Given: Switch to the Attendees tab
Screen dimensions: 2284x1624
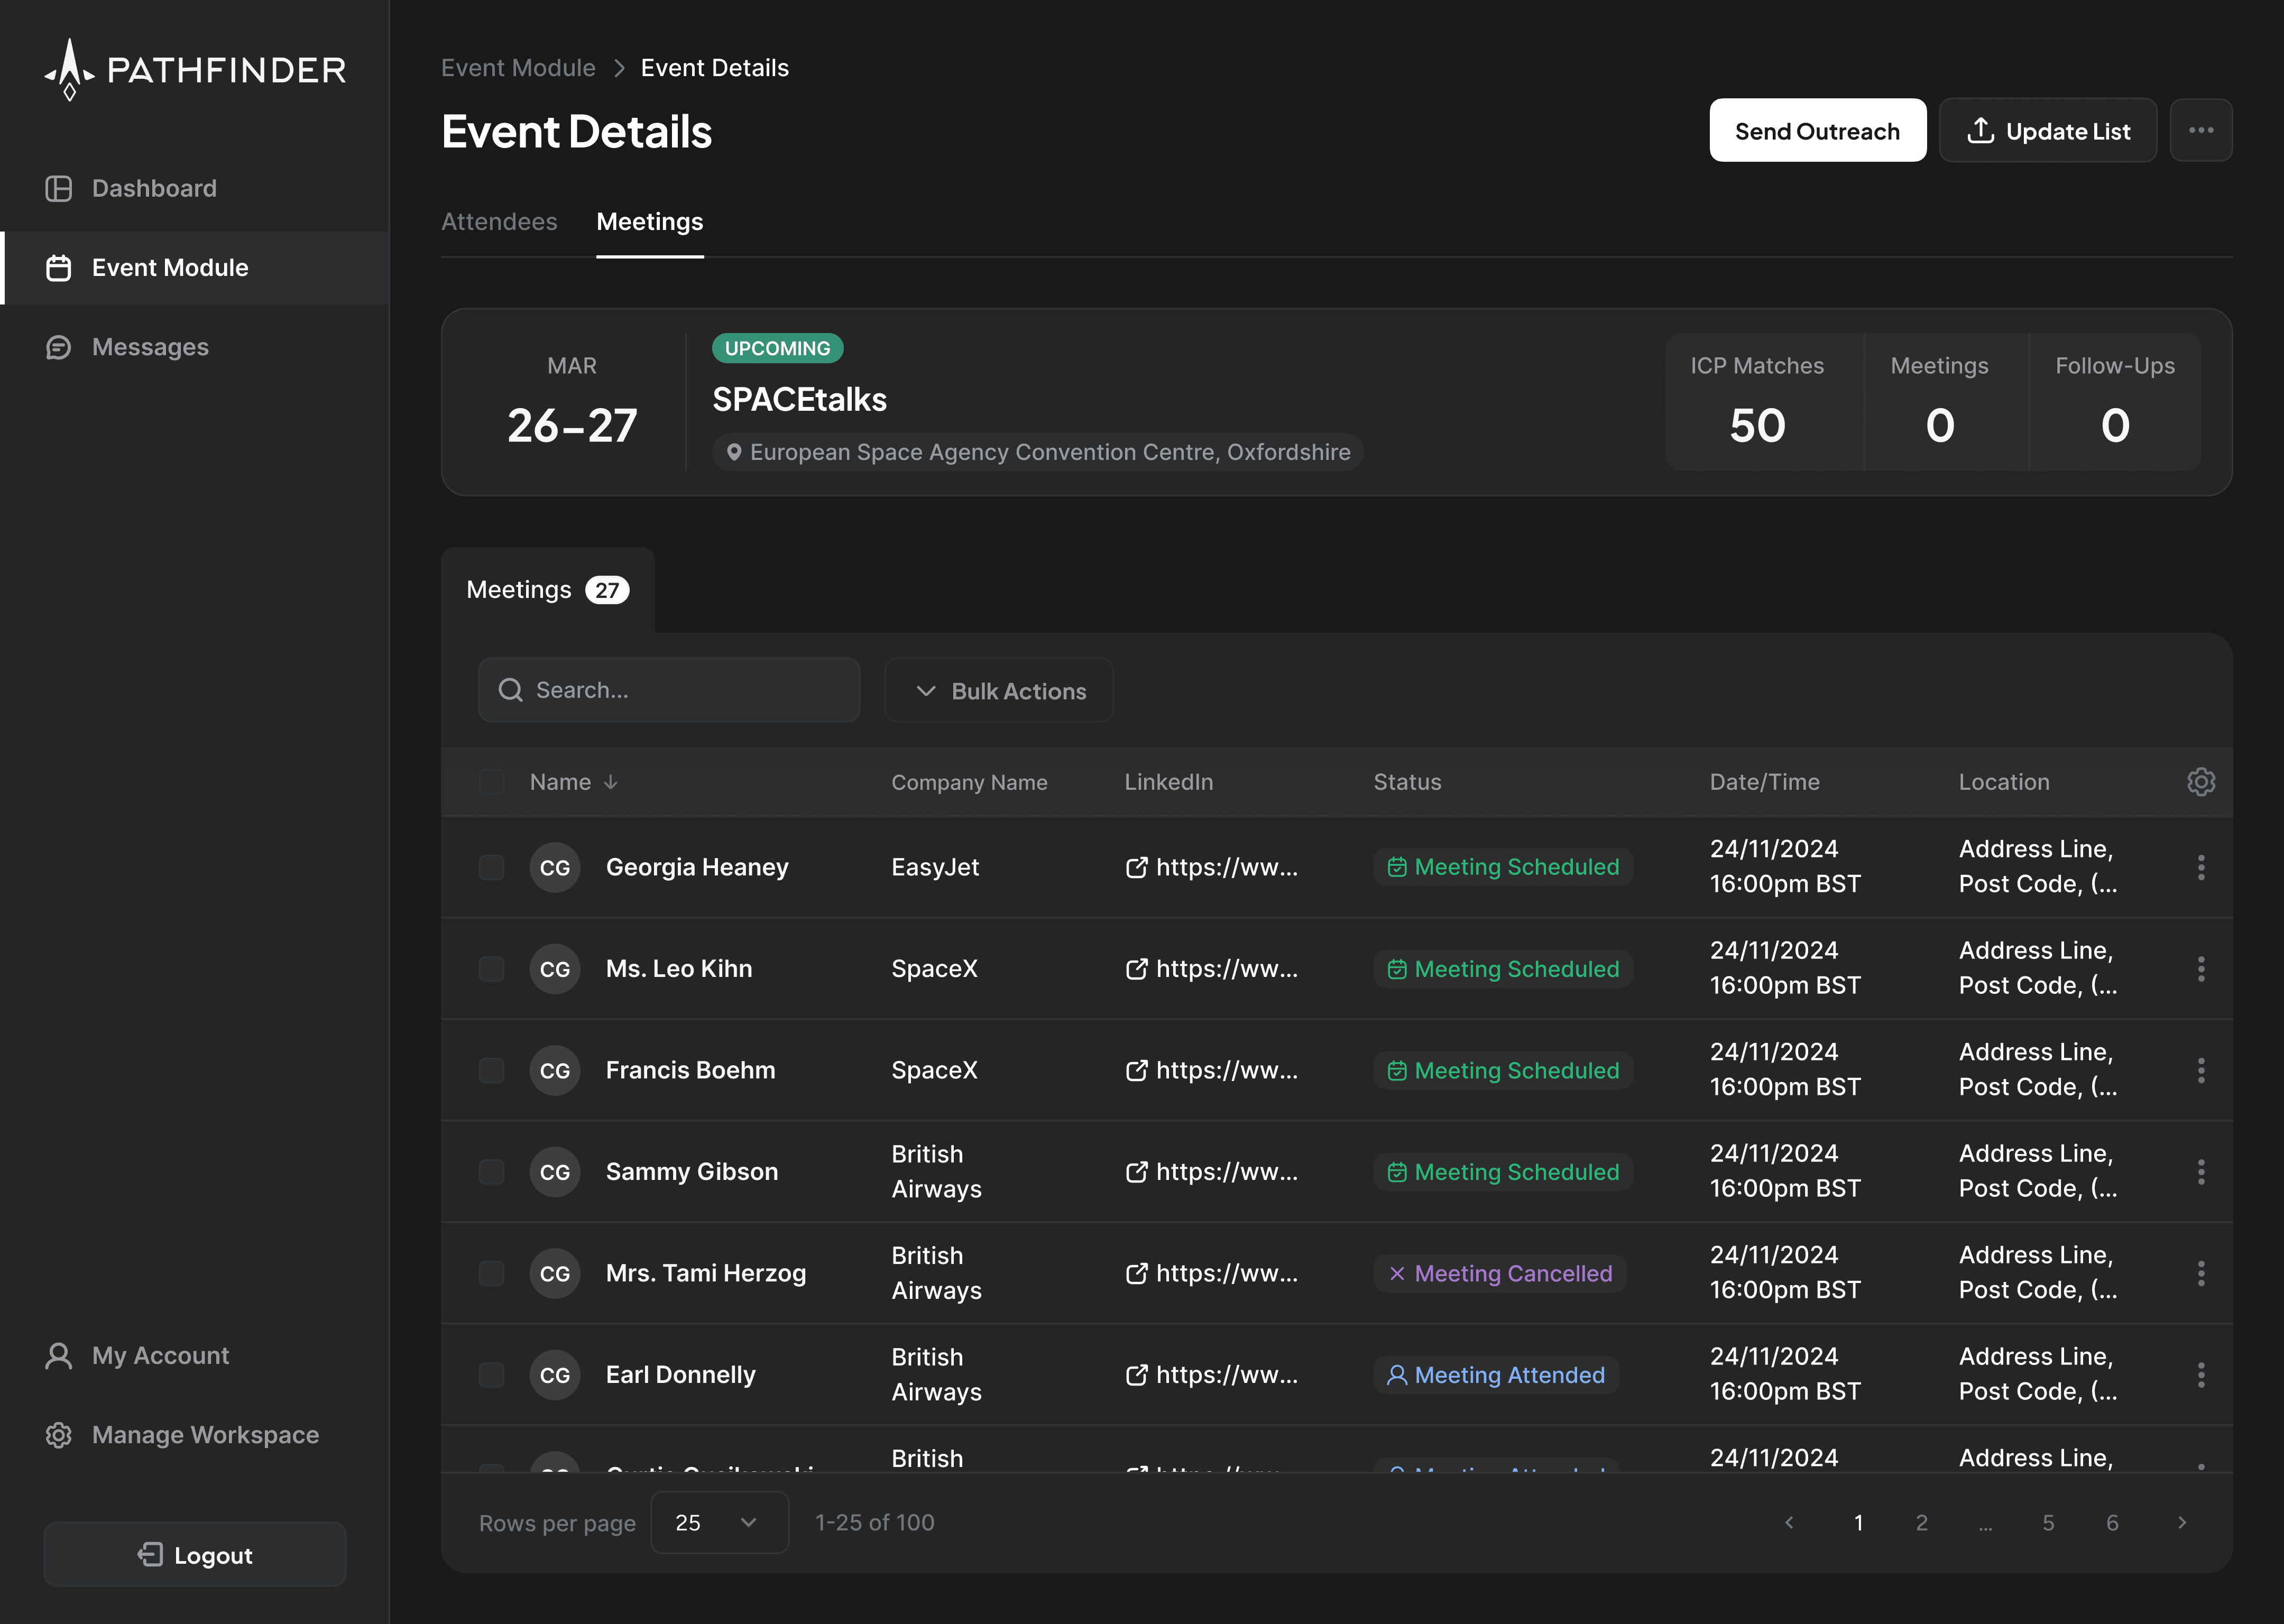Looking at the screenshot, I should (499, 222).
